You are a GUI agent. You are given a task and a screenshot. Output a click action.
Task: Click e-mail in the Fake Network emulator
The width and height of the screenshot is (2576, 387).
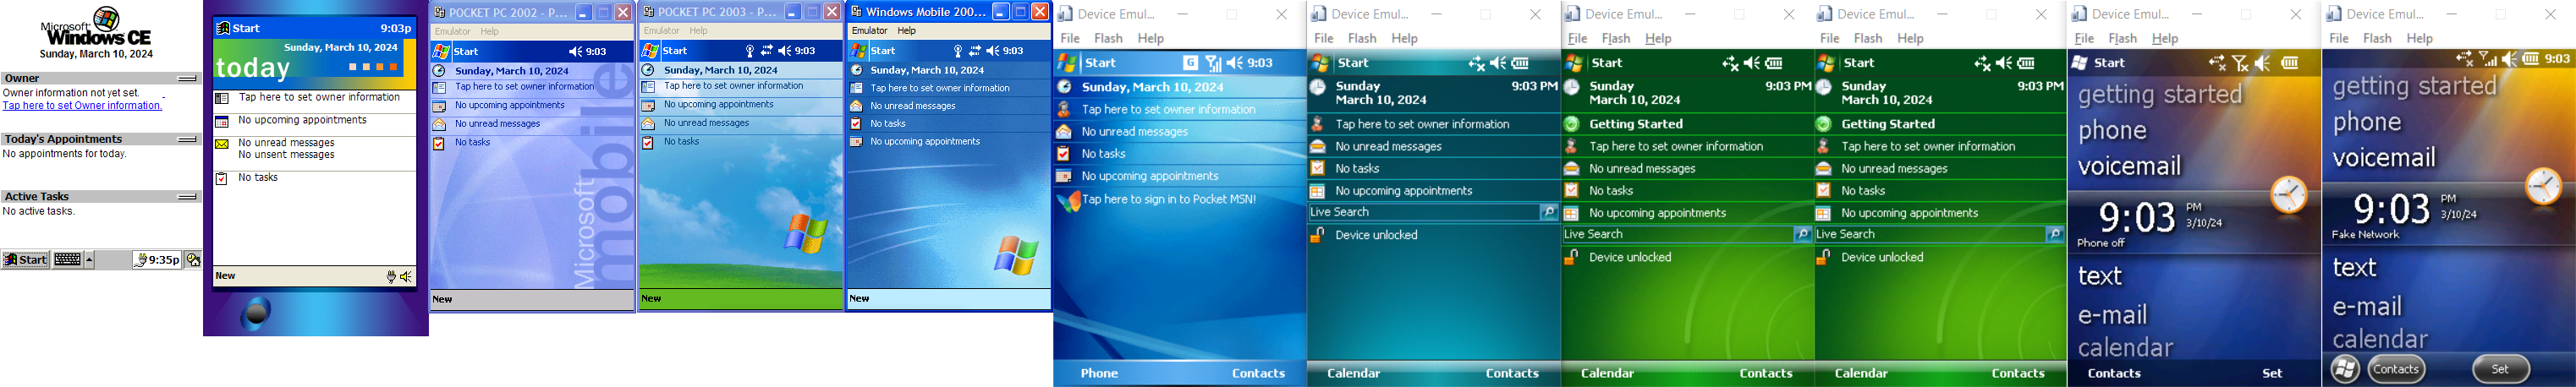tap(2366, 306)
